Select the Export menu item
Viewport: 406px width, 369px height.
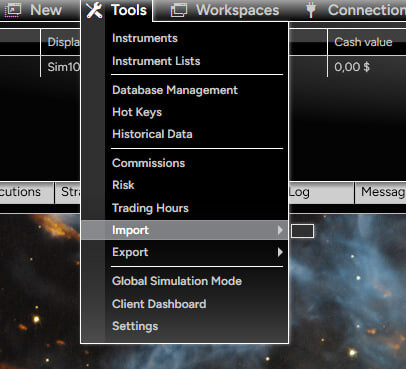184,252
